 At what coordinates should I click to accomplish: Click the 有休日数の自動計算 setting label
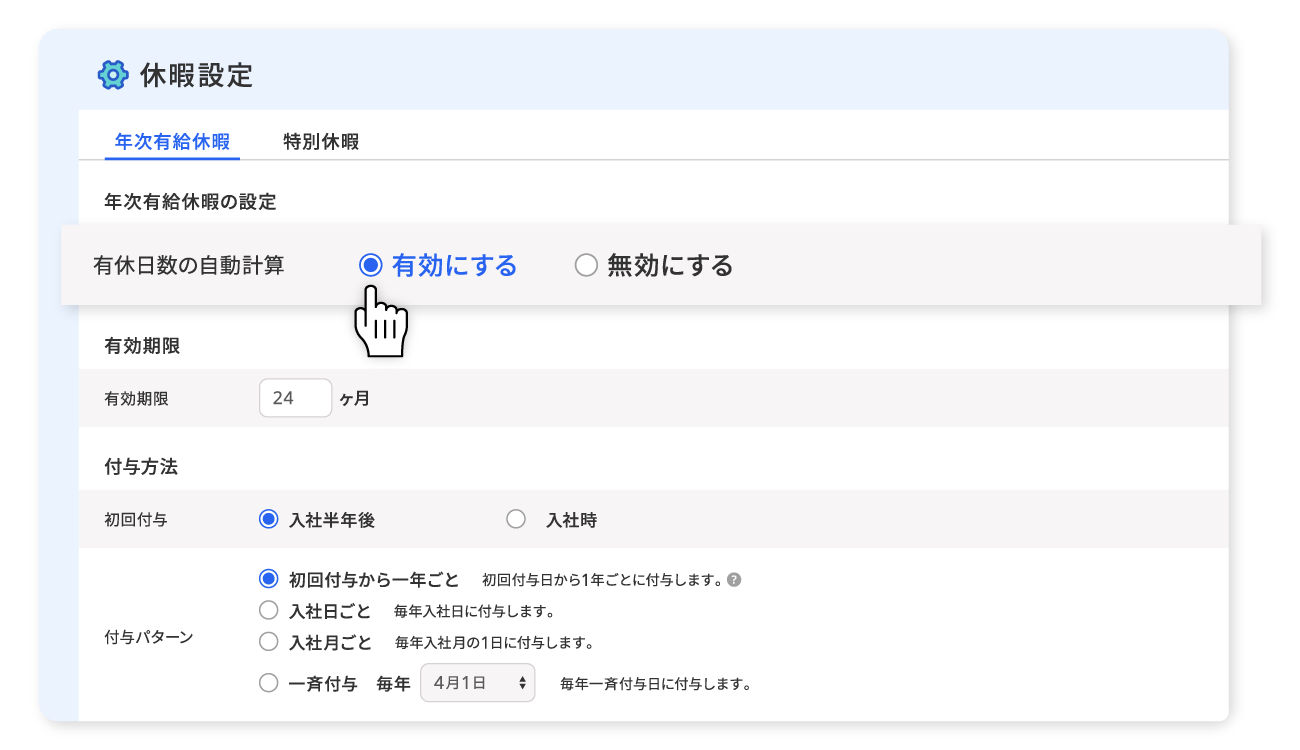point(187,265)
